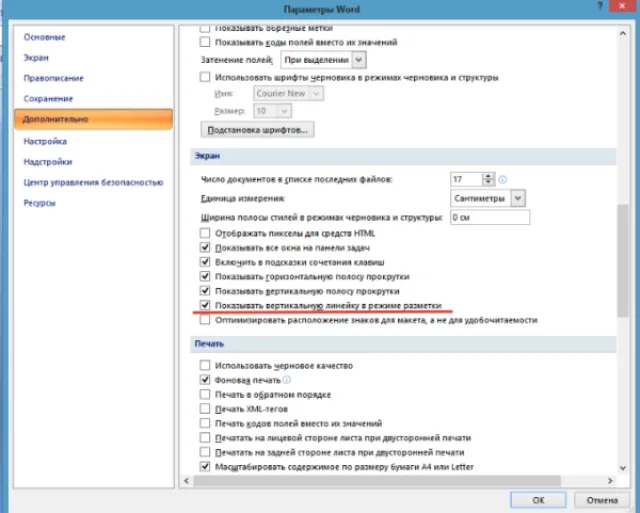Confirm settings with OK button

click(x=538, y=500)
